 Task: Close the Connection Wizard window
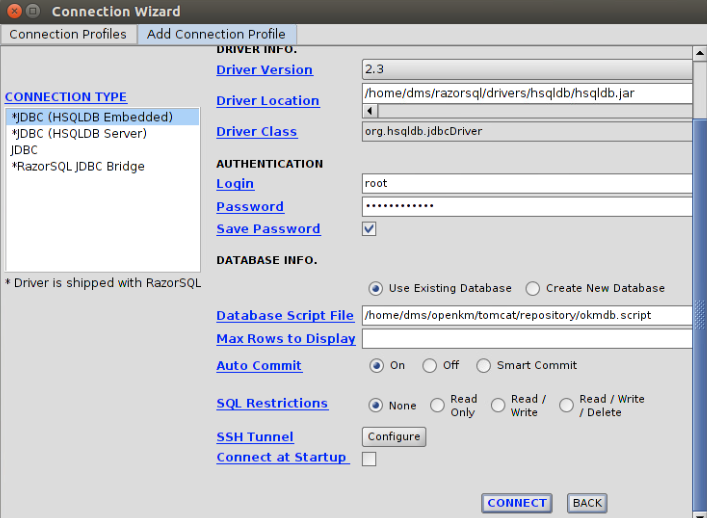(11, 11)
